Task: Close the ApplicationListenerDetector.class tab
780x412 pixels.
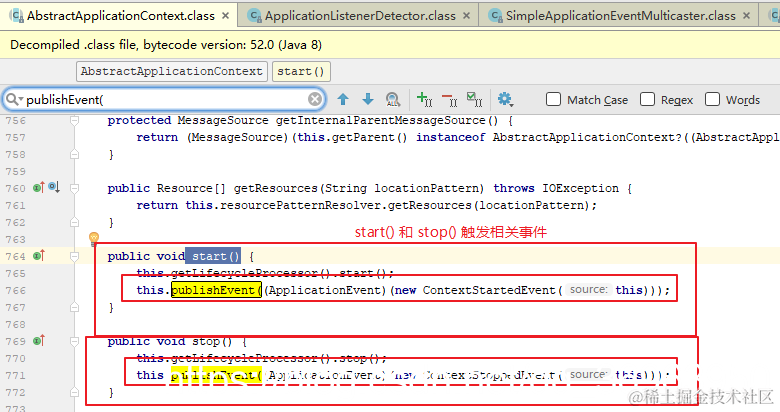Action: 466,16
